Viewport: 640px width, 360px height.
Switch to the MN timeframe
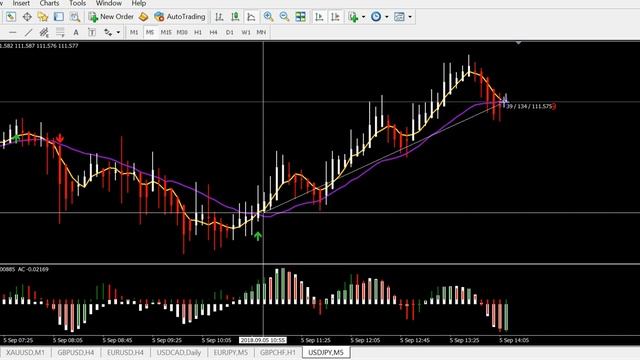(261, 32)
